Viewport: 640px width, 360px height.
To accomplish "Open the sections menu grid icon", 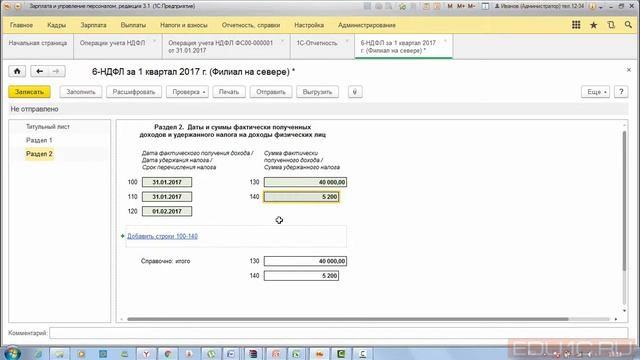I will (576, 25).
